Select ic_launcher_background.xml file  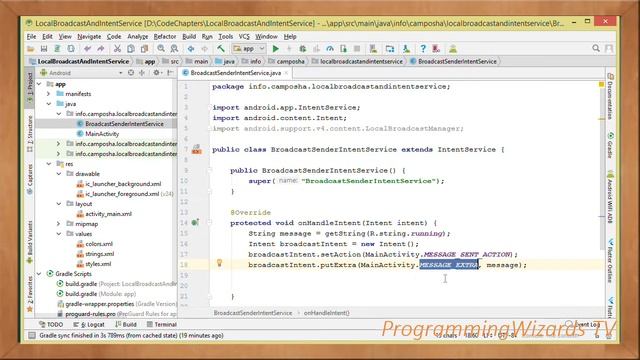123,184
